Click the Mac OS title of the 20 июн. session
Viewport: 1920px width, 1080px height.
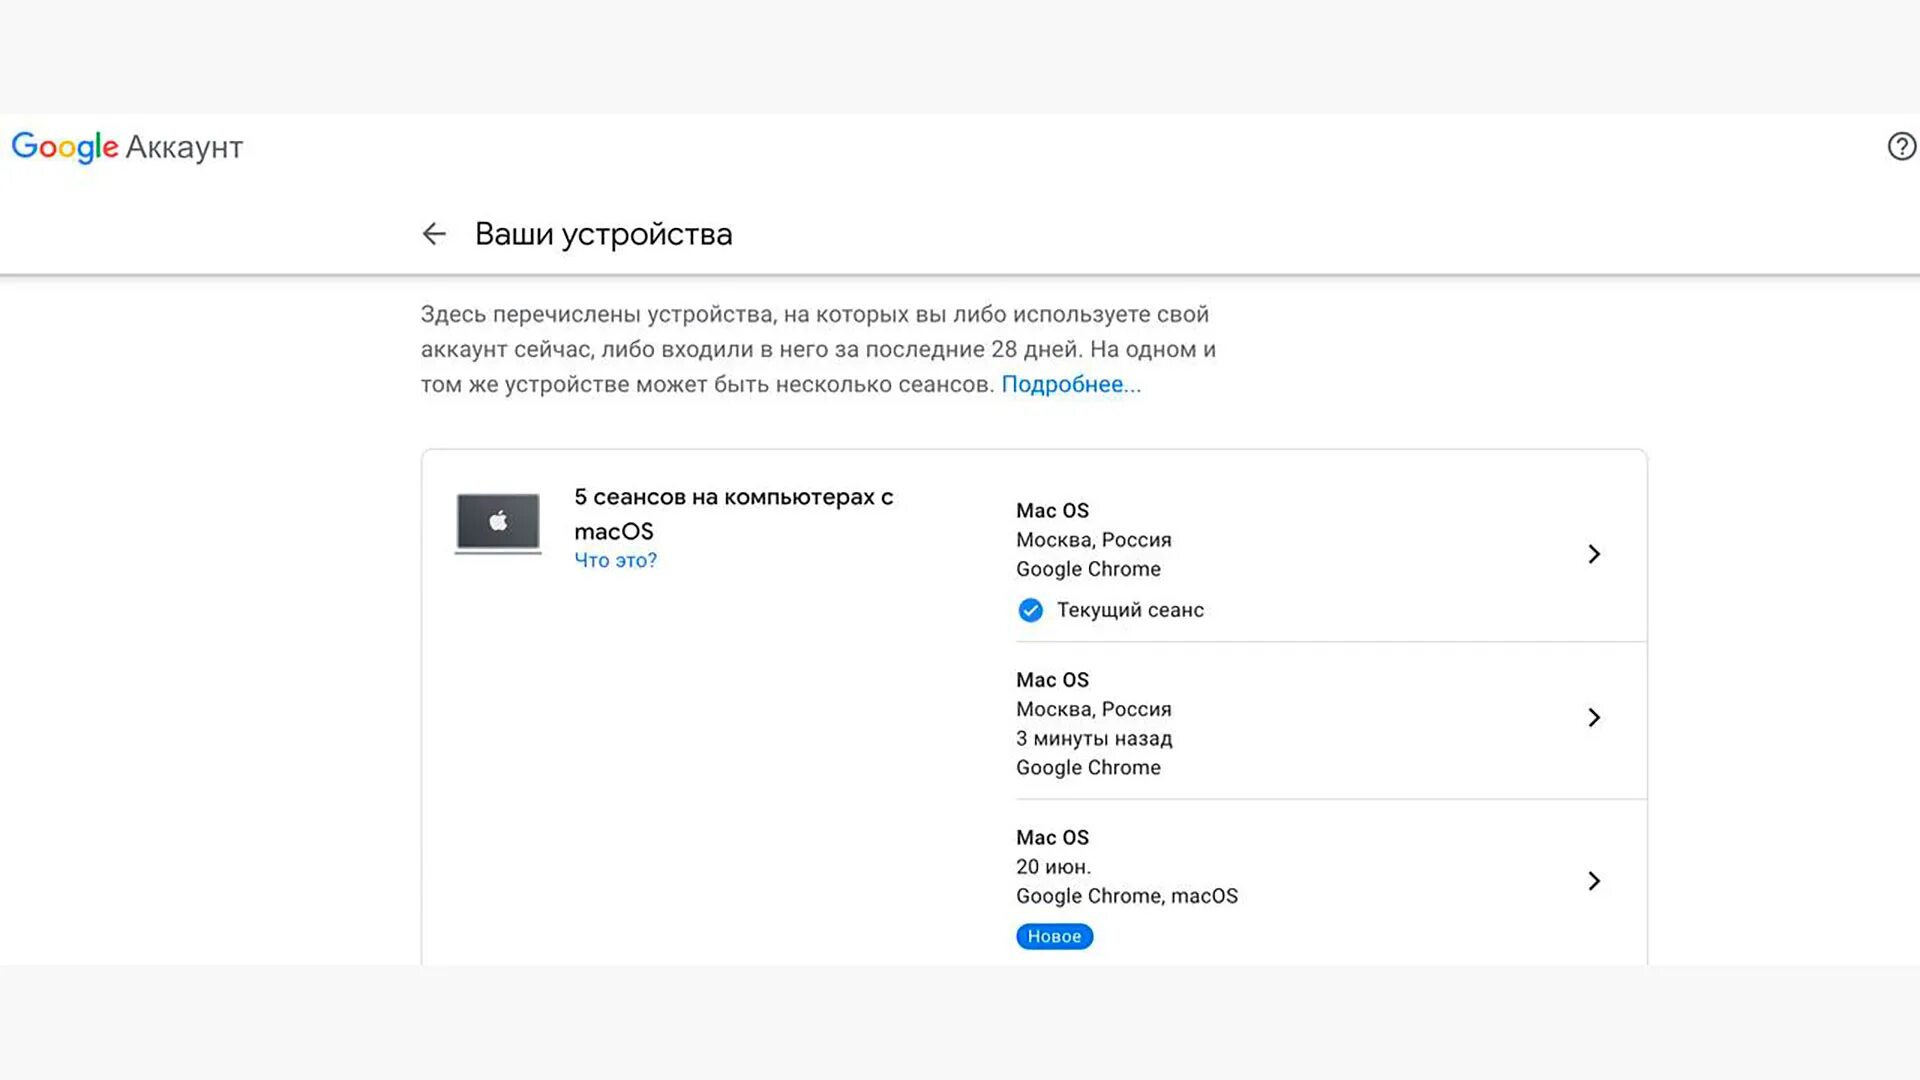pos(1052,838)
